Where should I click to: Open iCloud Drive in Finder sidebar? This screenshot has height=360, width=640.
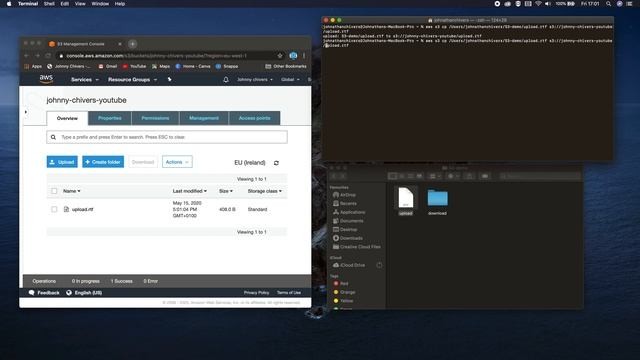tap(349, 265)
